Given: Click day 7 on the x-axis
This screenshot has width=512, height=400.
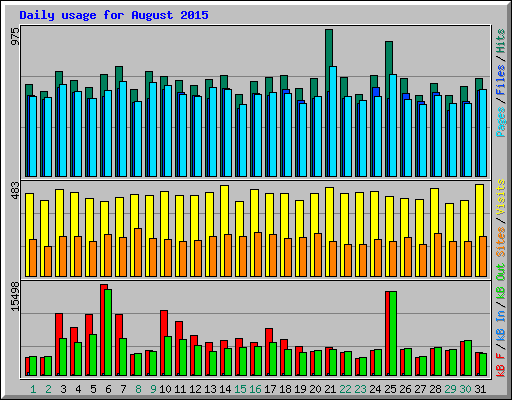Looking at the screenshot, I should pos(123,389).
